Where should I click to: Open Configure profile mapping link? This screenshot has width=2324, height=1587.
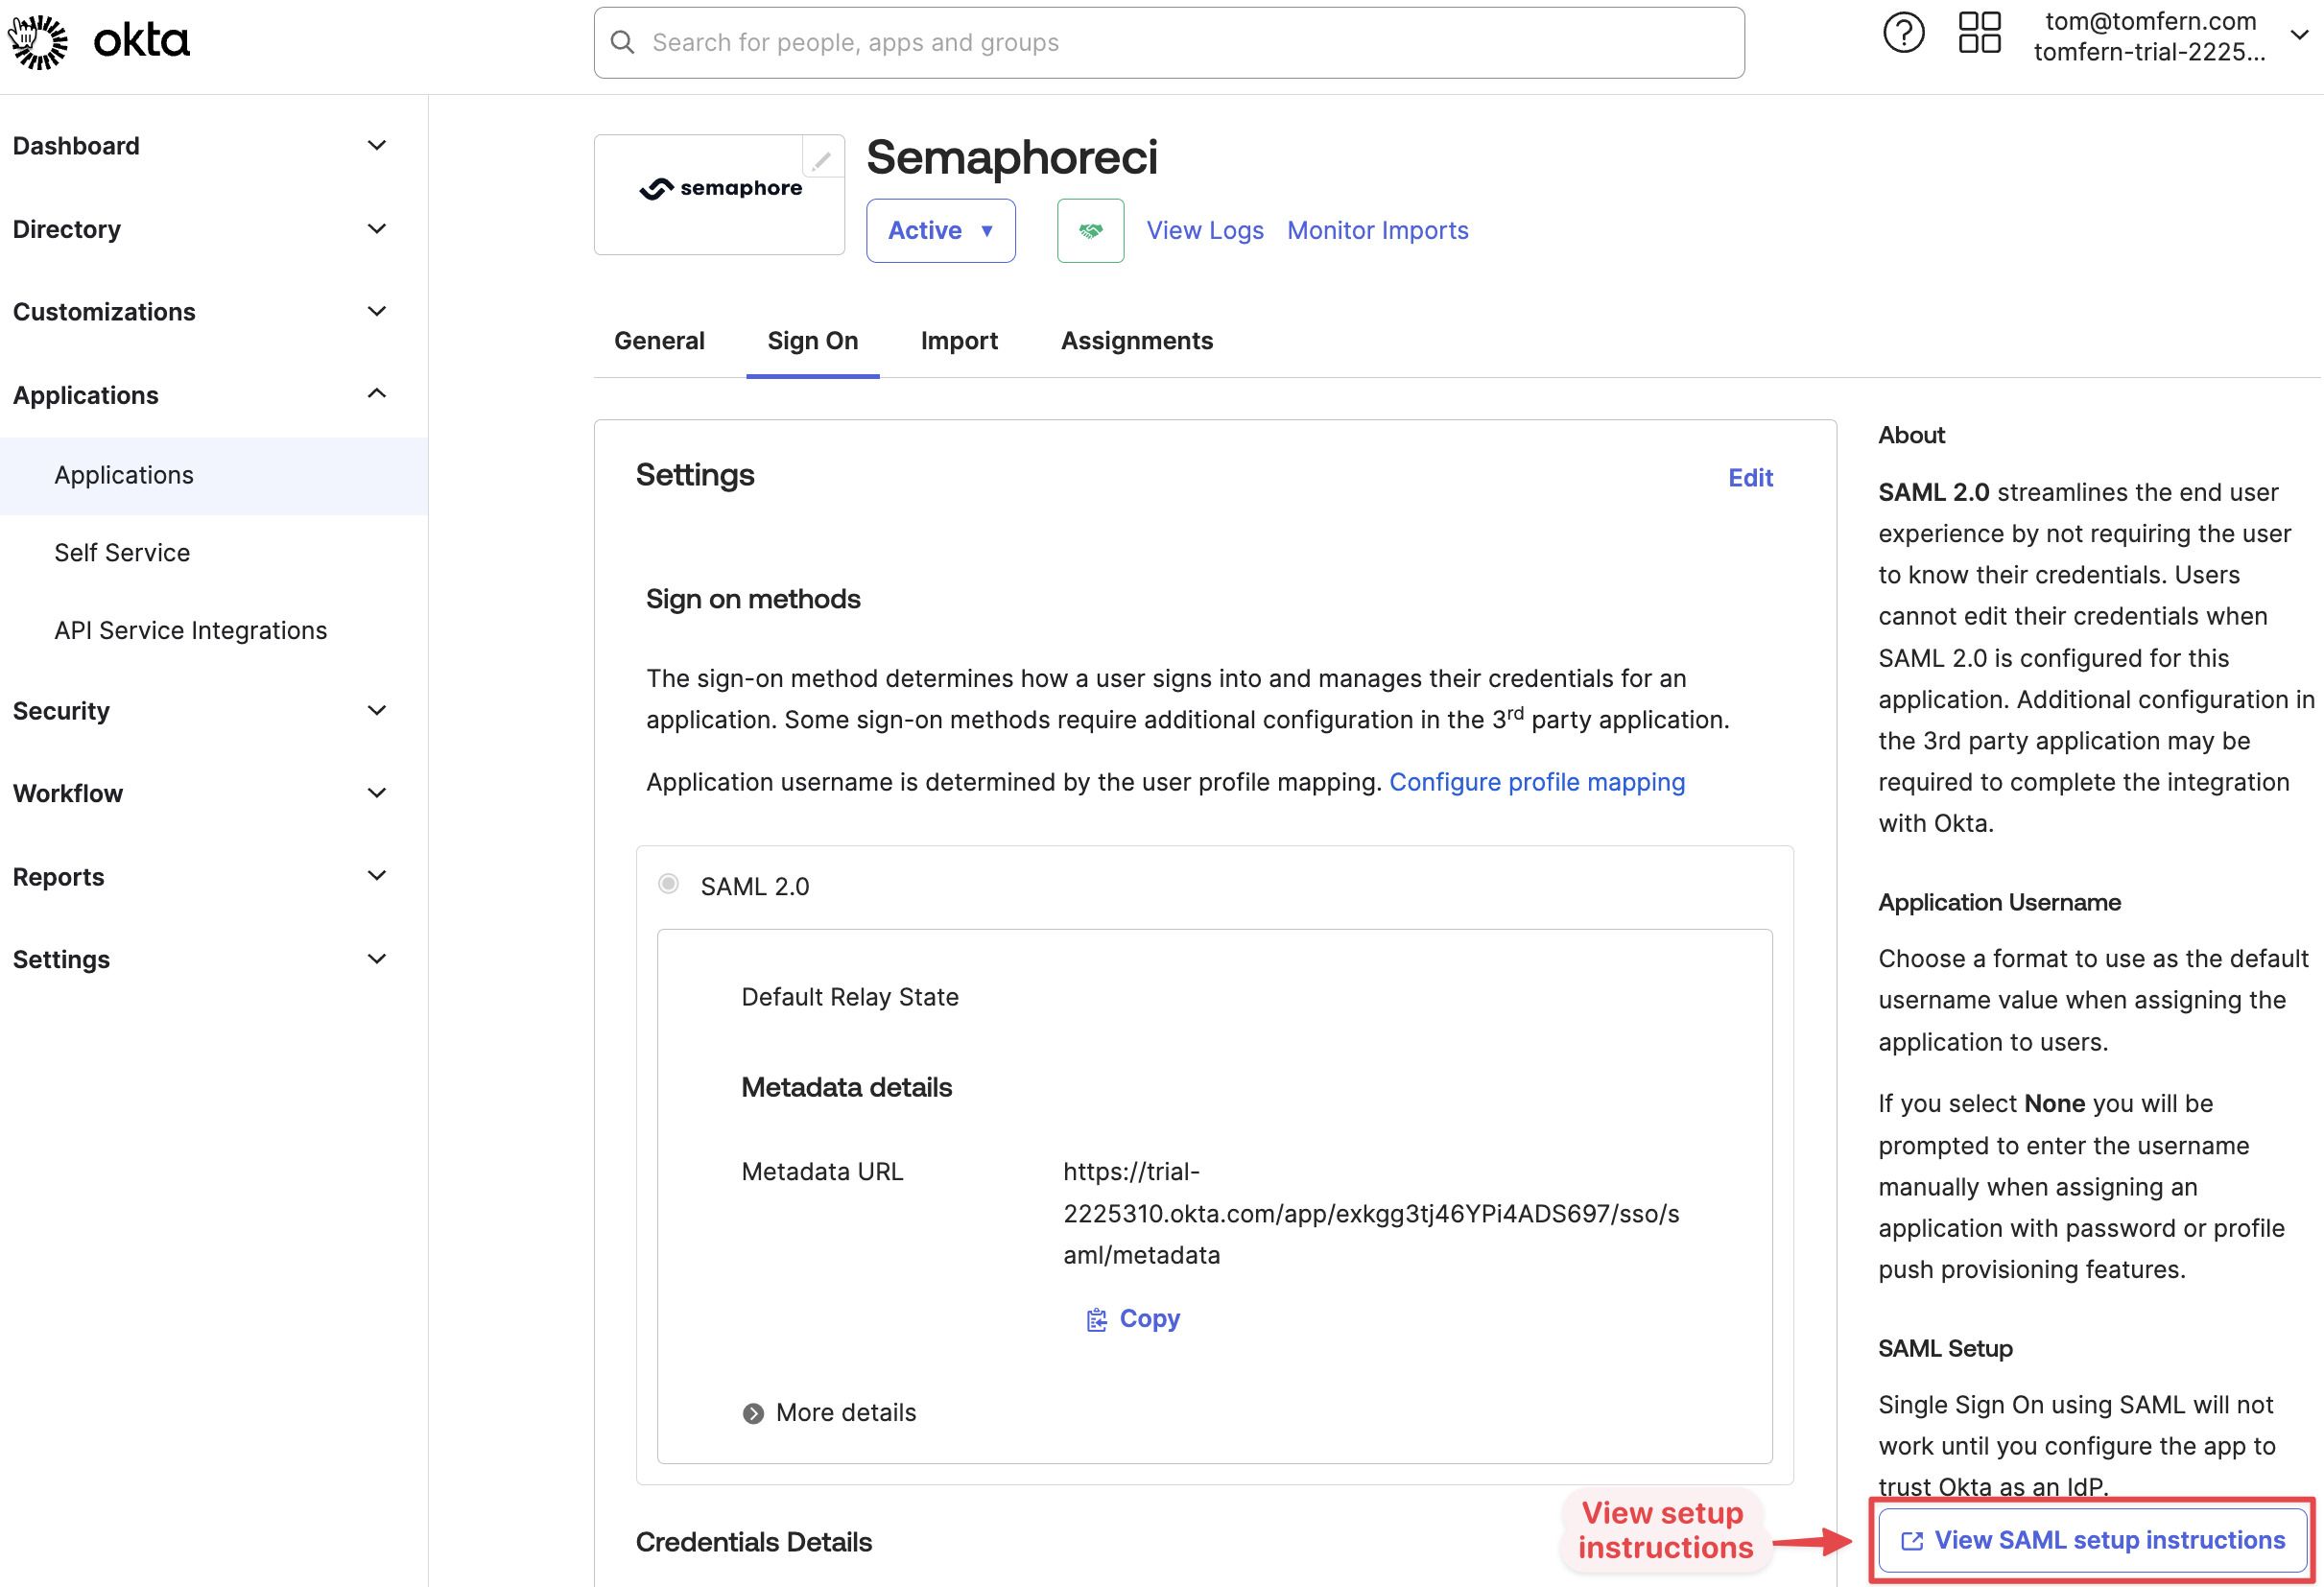[1537, 782]
